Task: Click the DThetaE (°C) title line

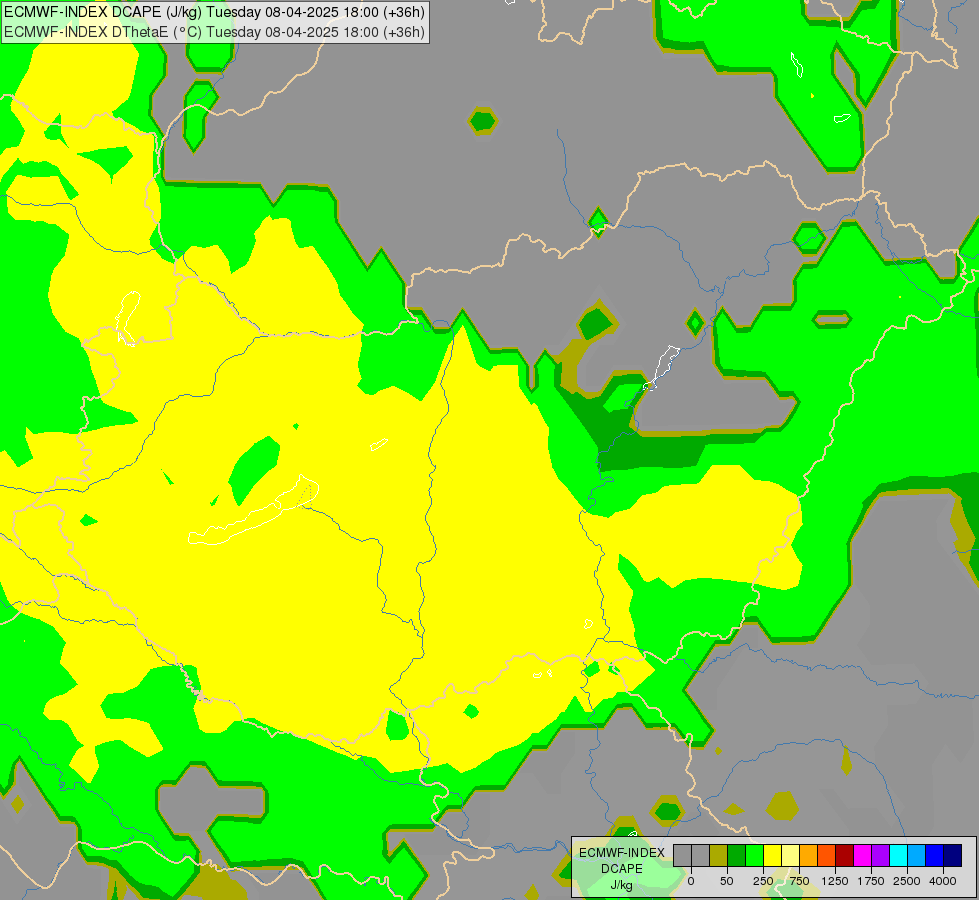Action: pyautogui.click(x=214, y=32)
